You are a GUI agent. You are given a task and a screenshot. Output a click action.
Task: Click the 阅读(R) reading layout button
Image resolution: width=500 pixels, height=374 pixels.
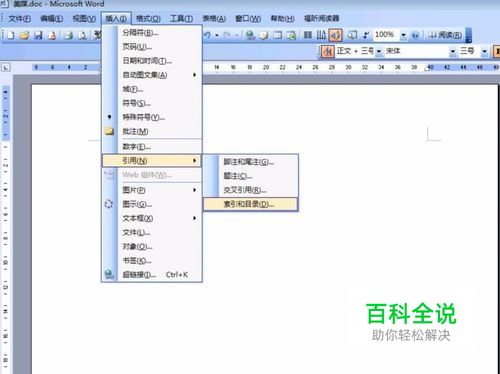(445, 35)
